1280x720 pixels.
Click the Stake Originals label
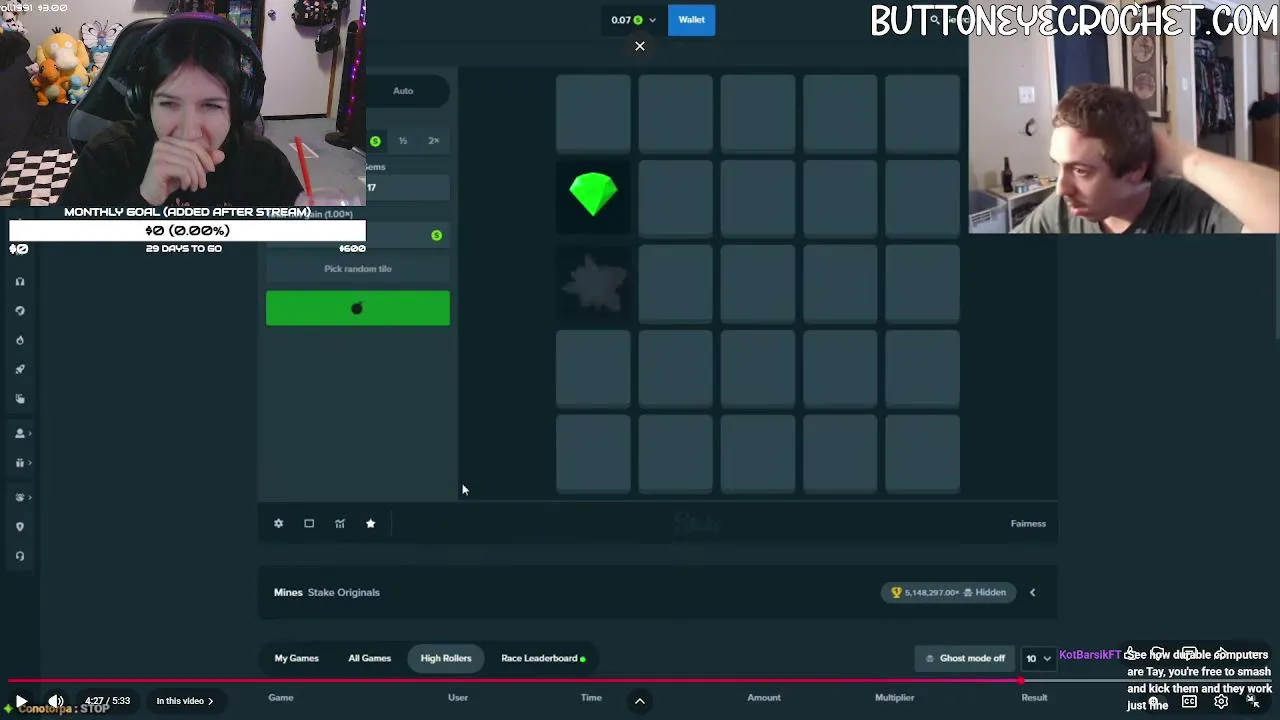coord(344,593)
